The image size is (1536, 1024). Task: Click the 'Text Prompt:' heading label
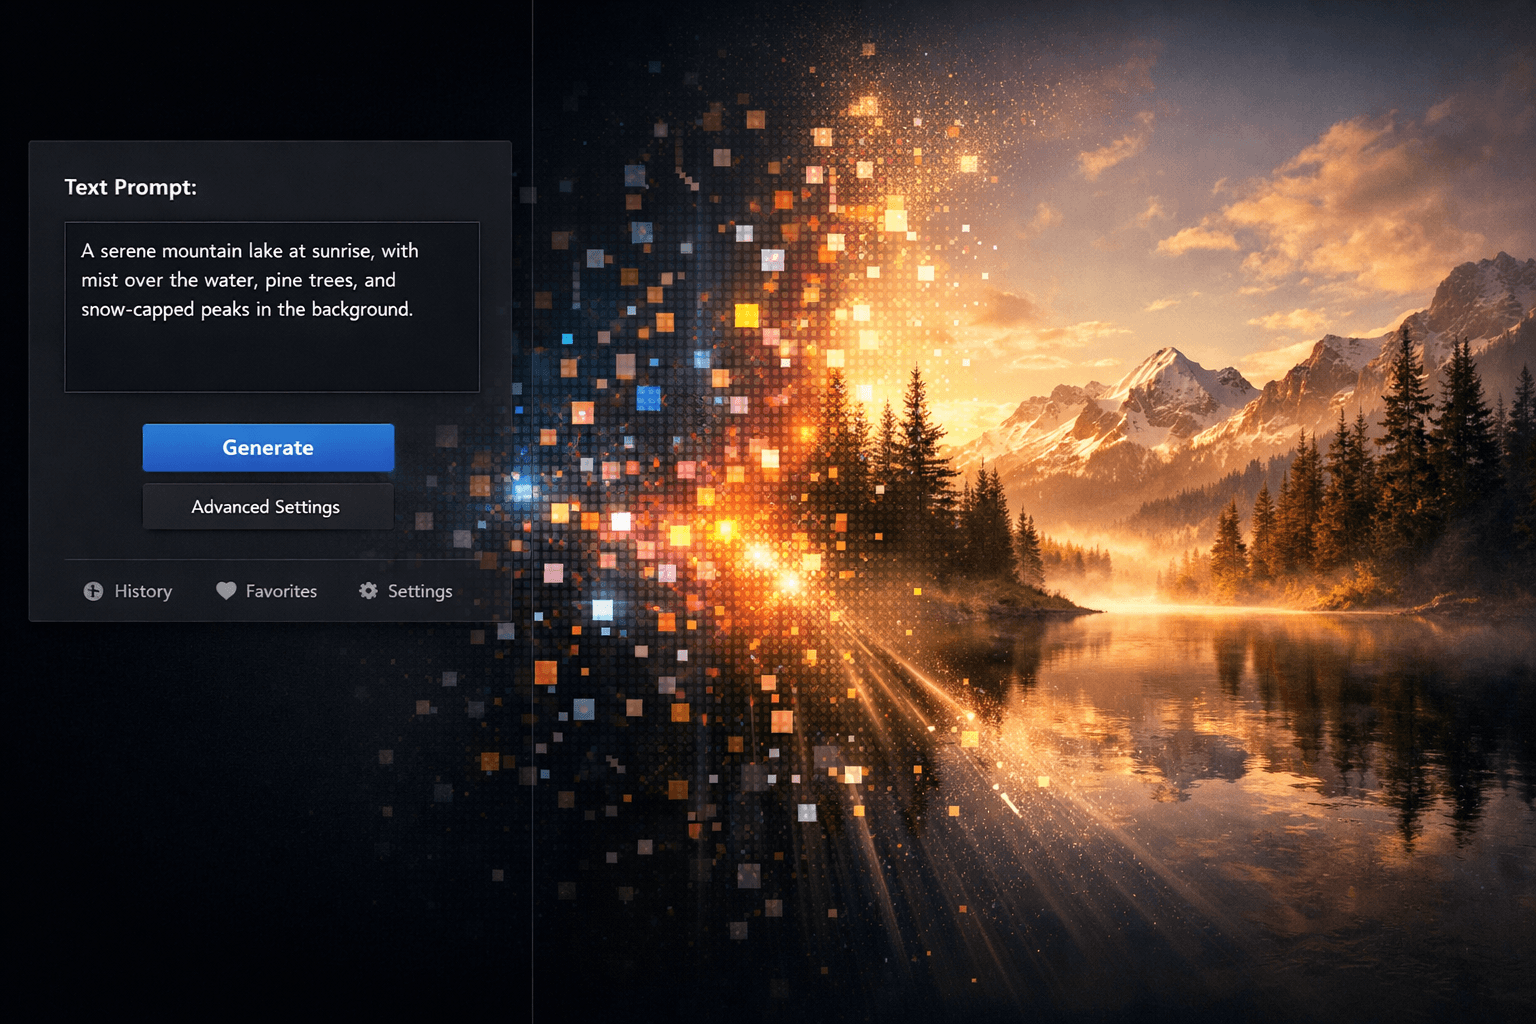130,187
